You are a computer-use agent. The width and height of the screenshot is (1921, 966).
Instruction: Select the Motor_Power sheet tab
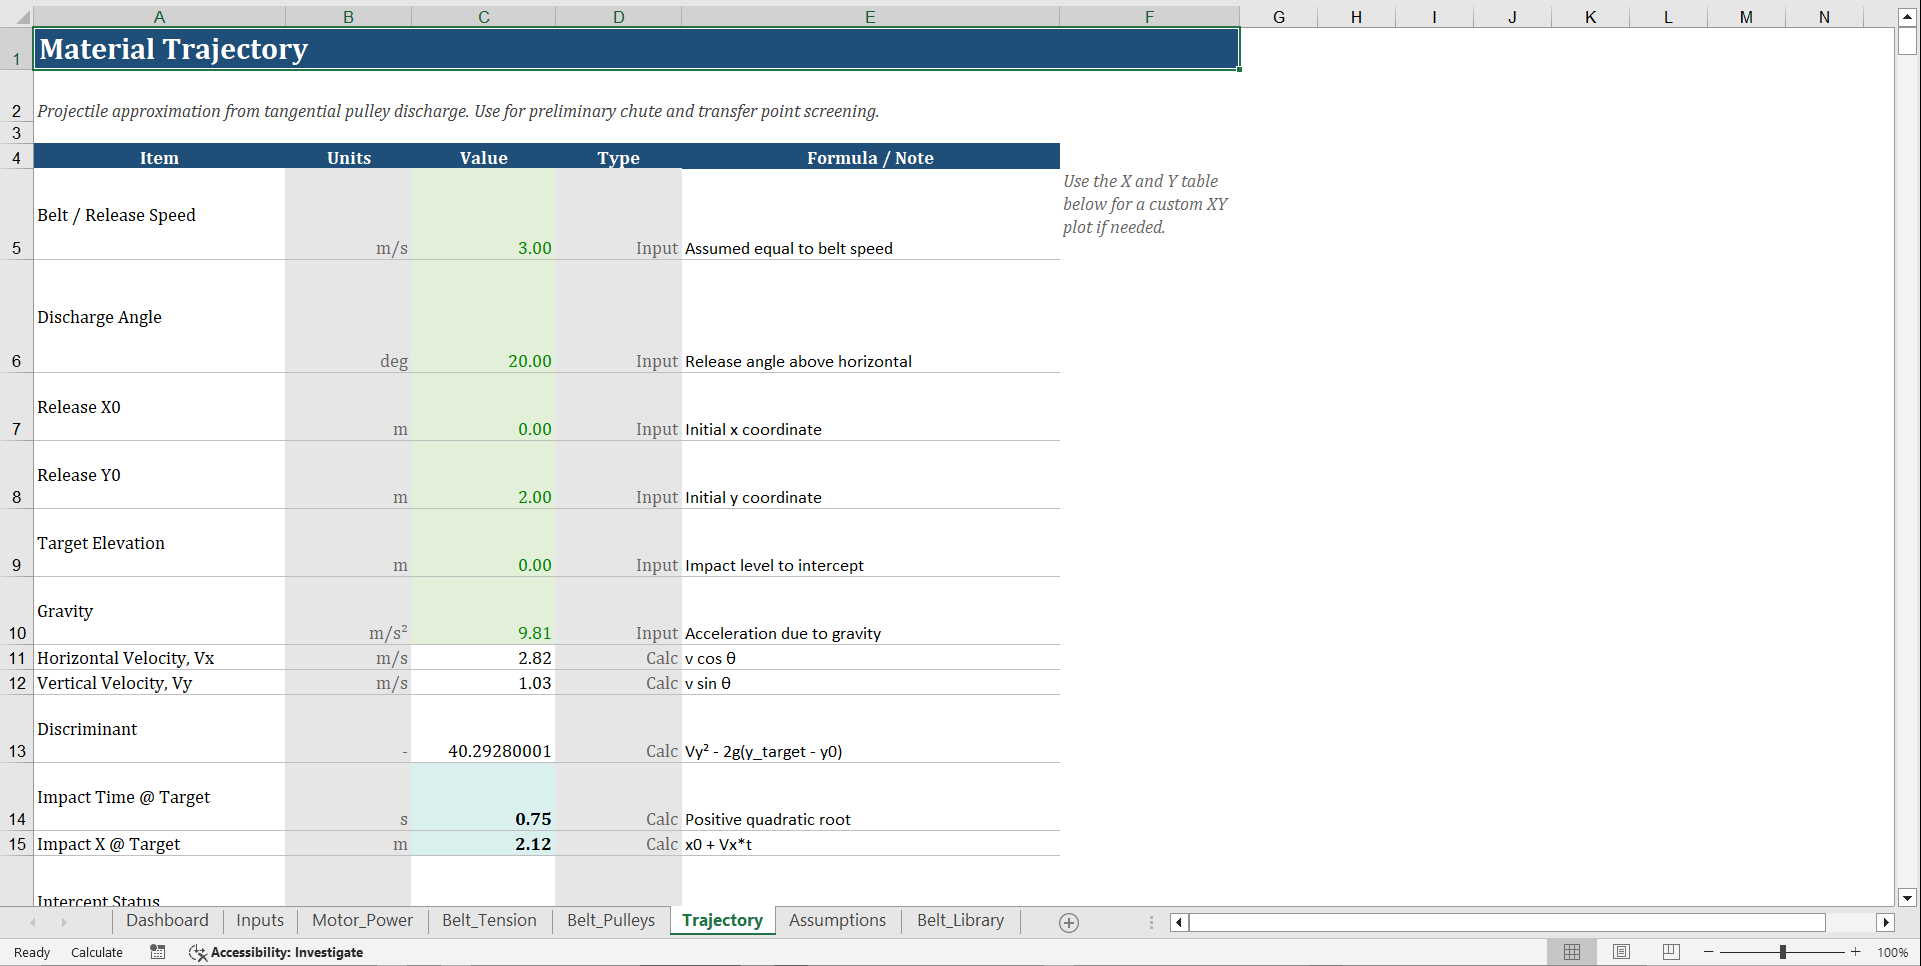[362, 920]
